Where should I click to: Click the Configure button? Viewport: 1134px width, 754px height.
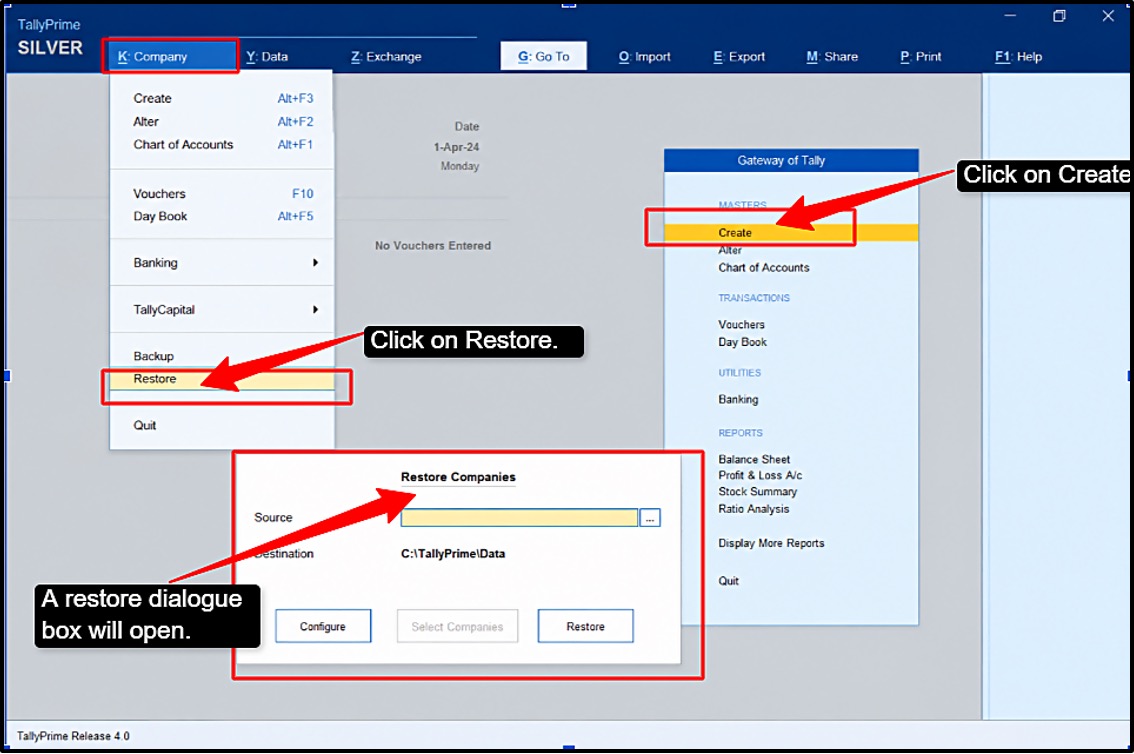point(323,626)
